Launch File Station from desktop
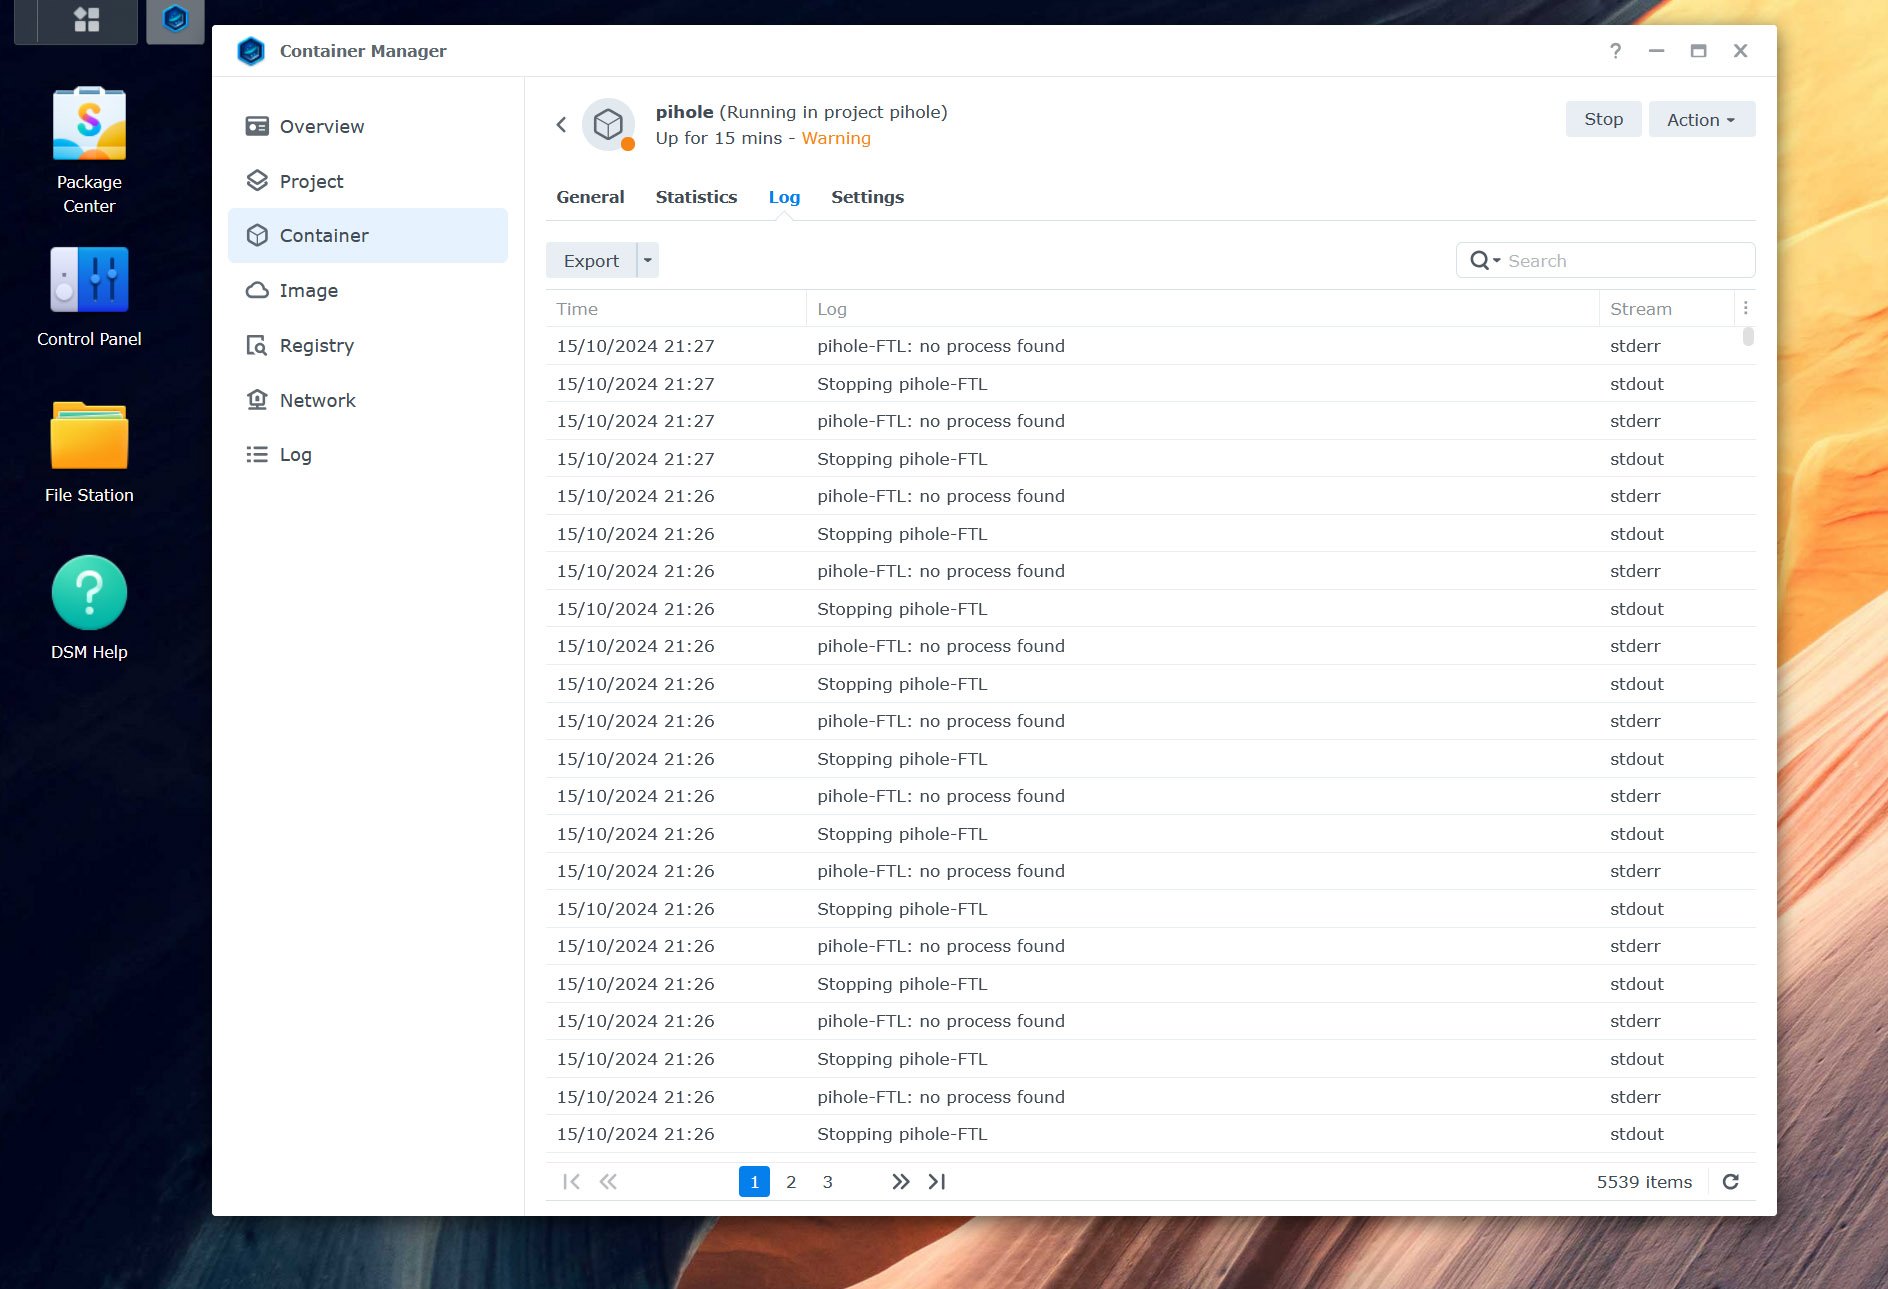This screenshot has width=1888, height=1289. click(x=89, y=437)
